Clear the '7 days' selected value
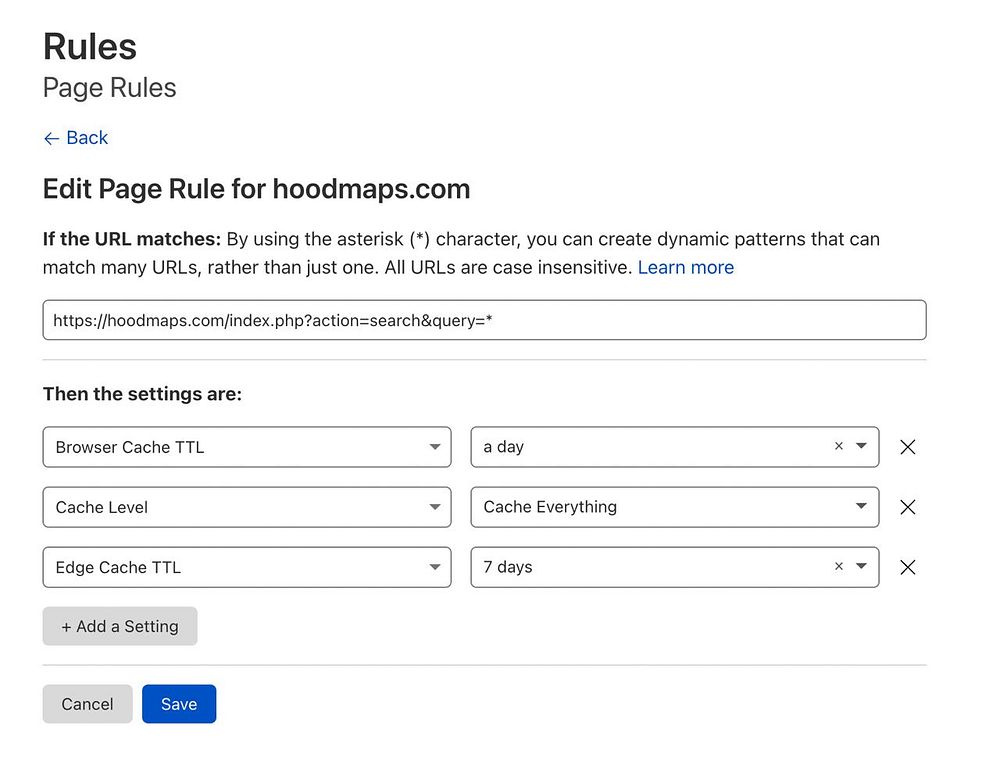Screen dimensions: 1000x769 point(838,567)
